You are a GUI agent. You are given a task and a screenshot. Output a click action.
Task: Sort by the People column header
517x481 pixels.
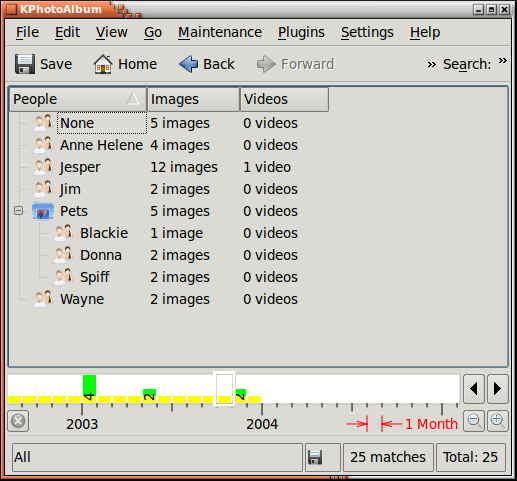point(78,99)
